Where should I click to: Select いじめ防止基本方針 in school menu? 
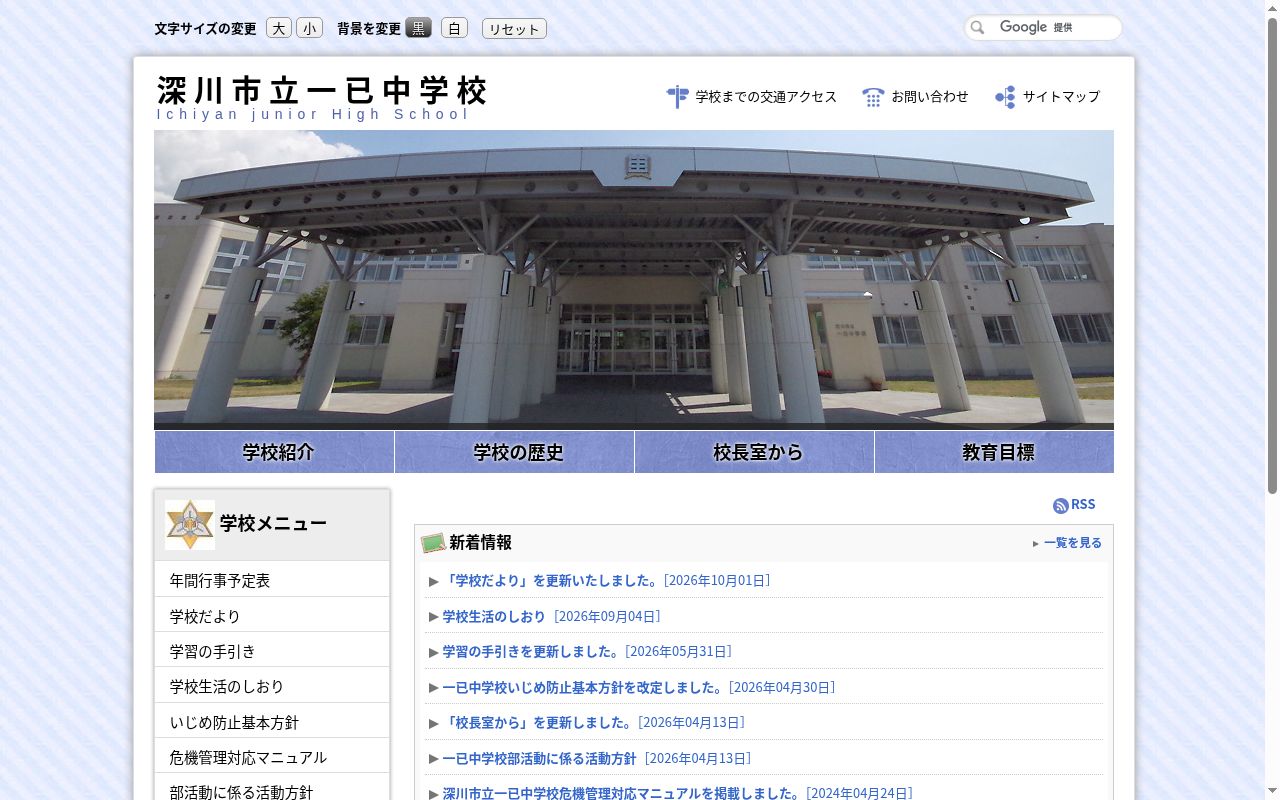[x=272, y=722]
